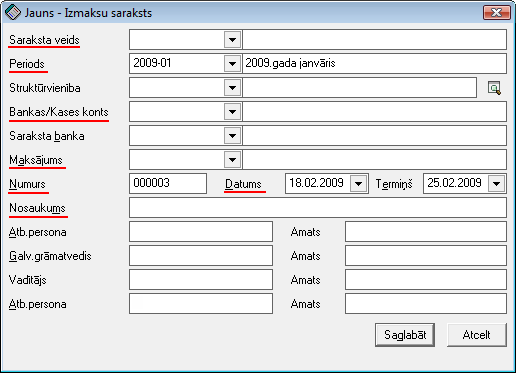Click the Saglabāt button

[x=405, y=335]
